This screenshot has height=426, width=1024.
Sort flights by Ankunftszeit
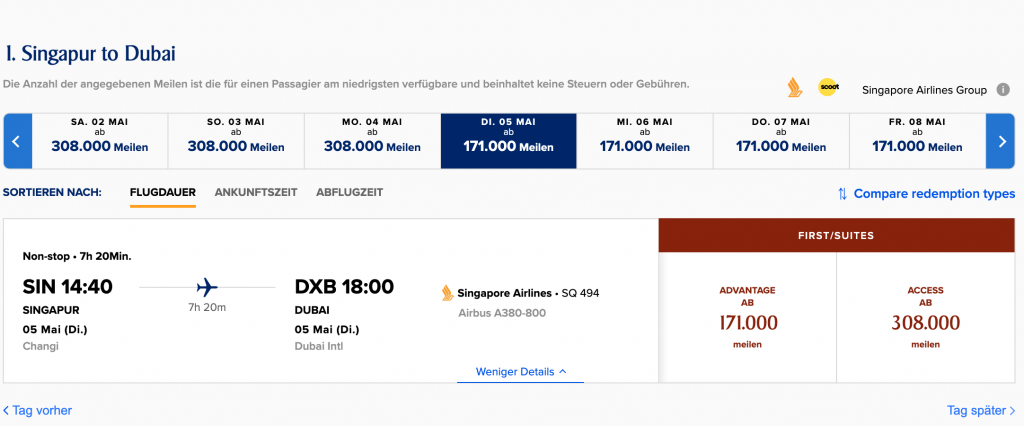tap(256, 192)
